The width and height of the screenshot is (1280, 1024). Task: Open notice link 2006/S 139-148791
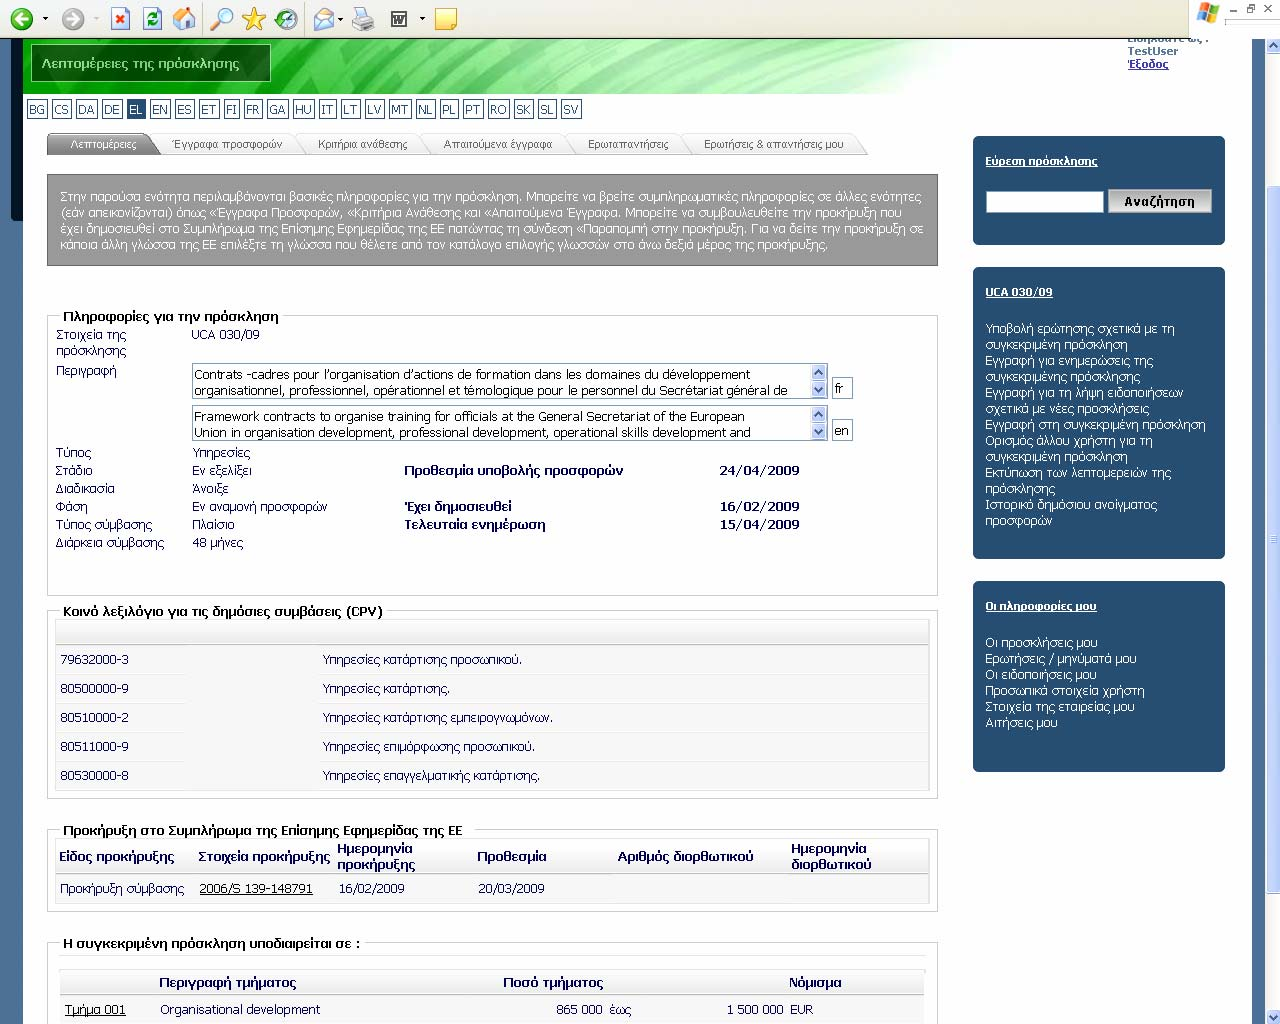(x=256, y=888)
